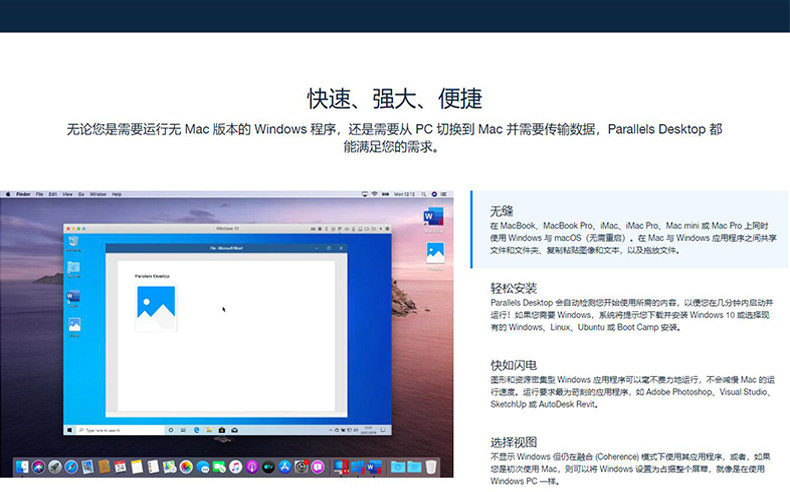Screen dimensions: 790x492
Task: Select the 轻松安装 feature tab
Action: (x=632, y=307)
